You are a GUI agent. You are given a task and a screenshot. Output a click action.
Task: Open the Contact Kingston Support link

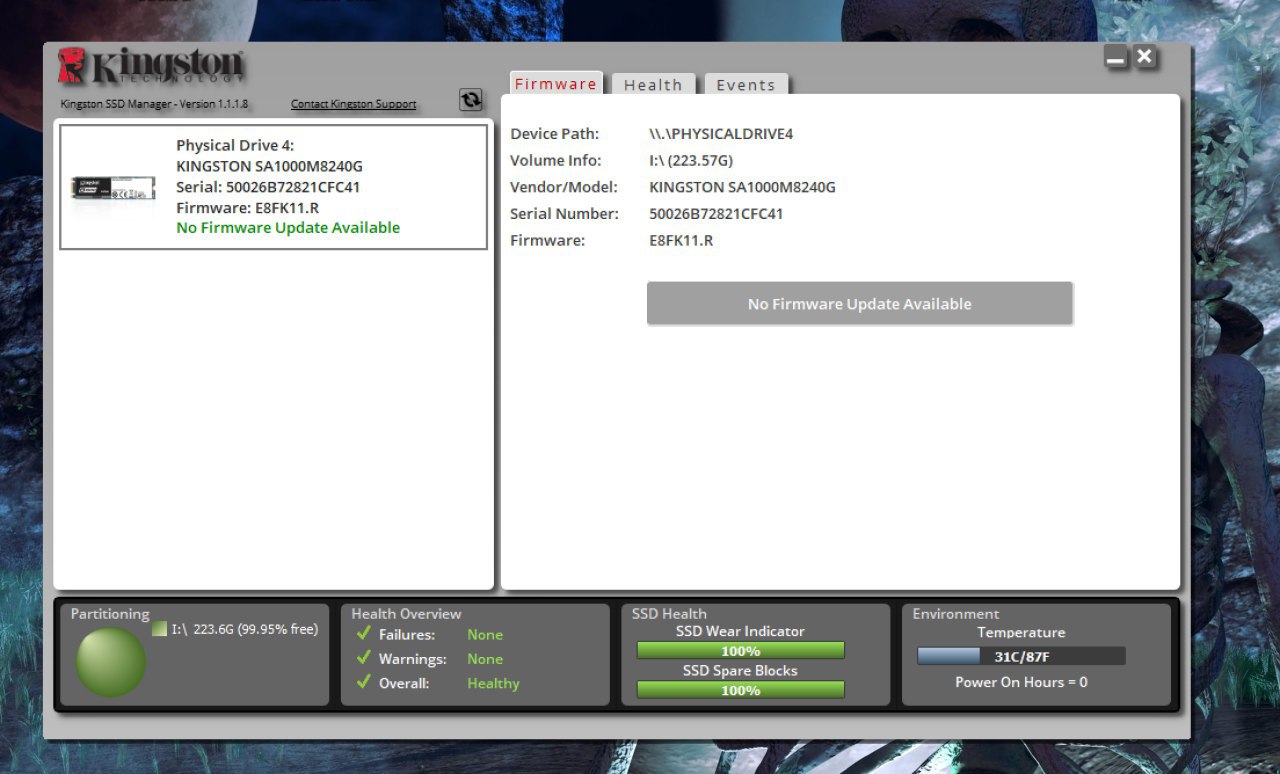[x=354, y=104]
